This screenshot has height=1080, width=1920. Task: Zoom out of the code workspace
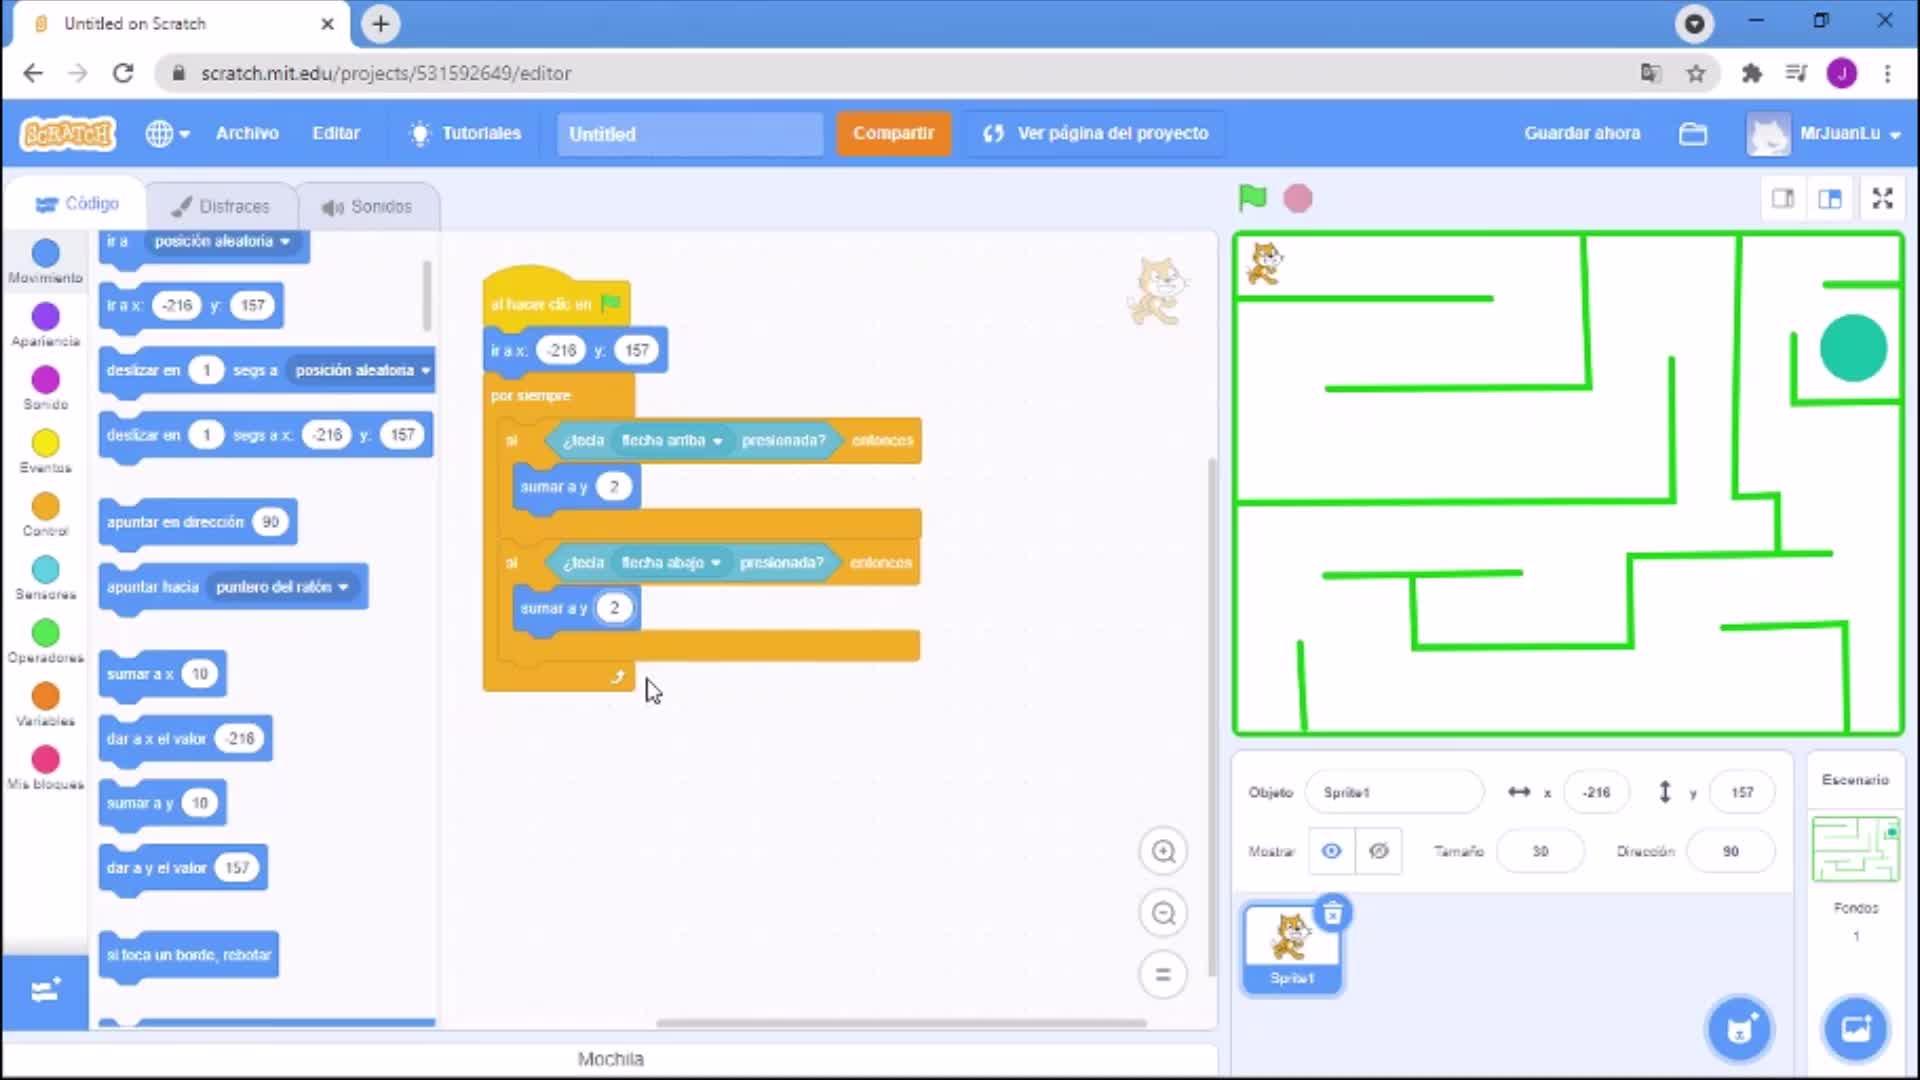pyautogui.click(x=1163, y=913)
